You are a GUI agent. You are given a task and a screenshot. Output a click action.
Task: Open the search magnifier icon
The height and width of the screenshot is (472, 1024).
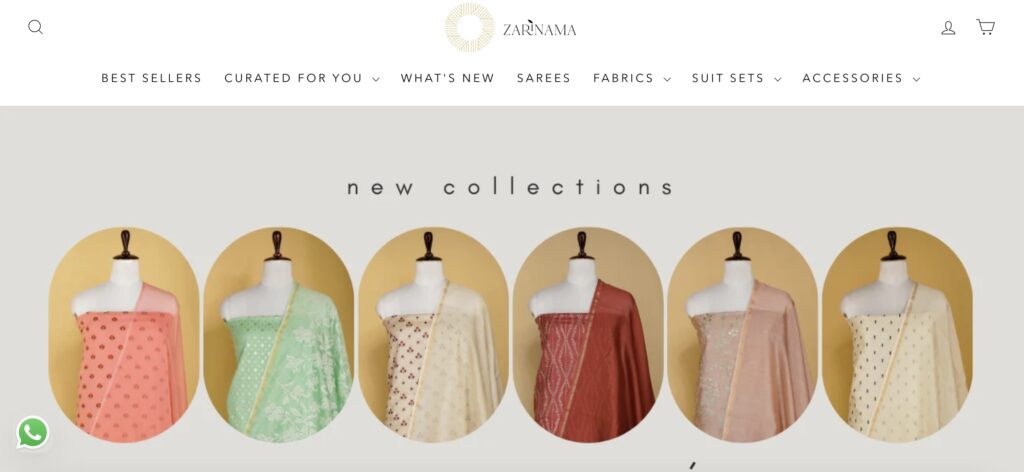(x=35, y=27)
